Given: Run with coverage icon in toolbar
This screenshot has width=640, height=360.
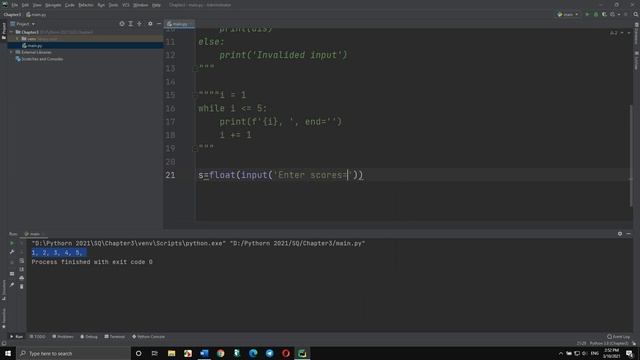Looking at the screenshot, I should click(604, 14).
